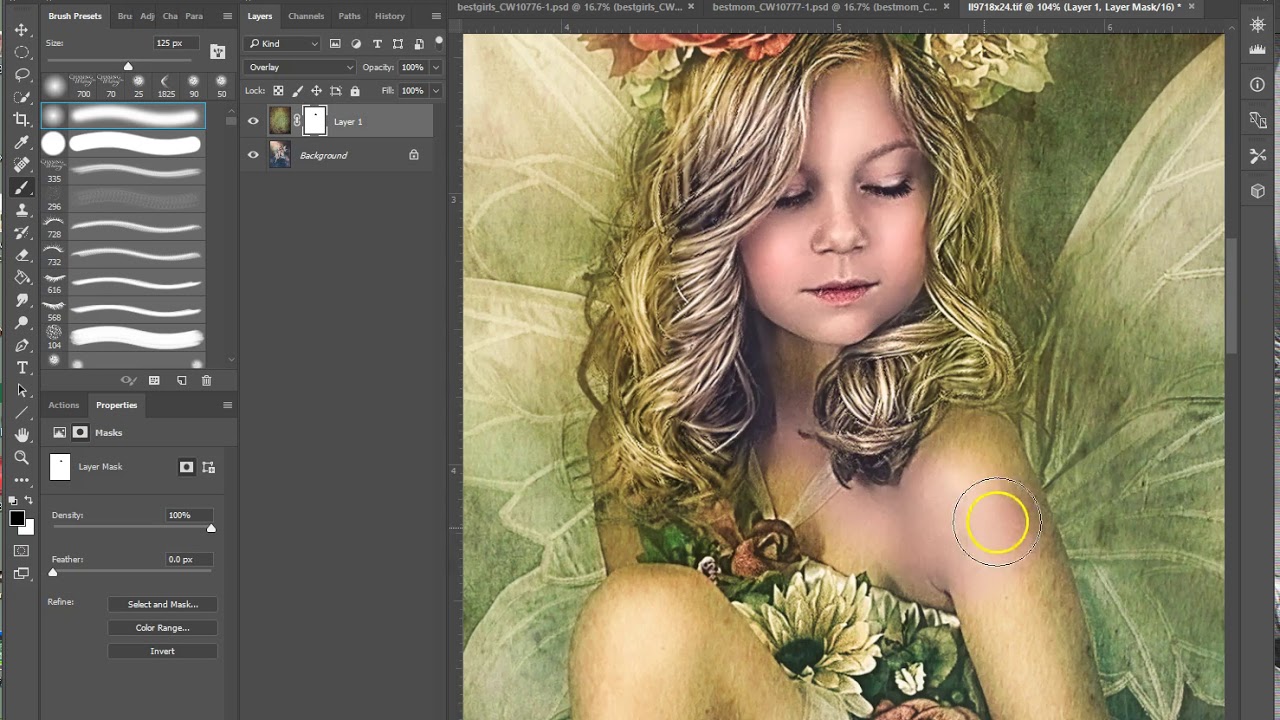Image resolution: width=1280 pixels, height=720 pixels.
Task: Switch to the Channels tab
Action: [306, 16]
